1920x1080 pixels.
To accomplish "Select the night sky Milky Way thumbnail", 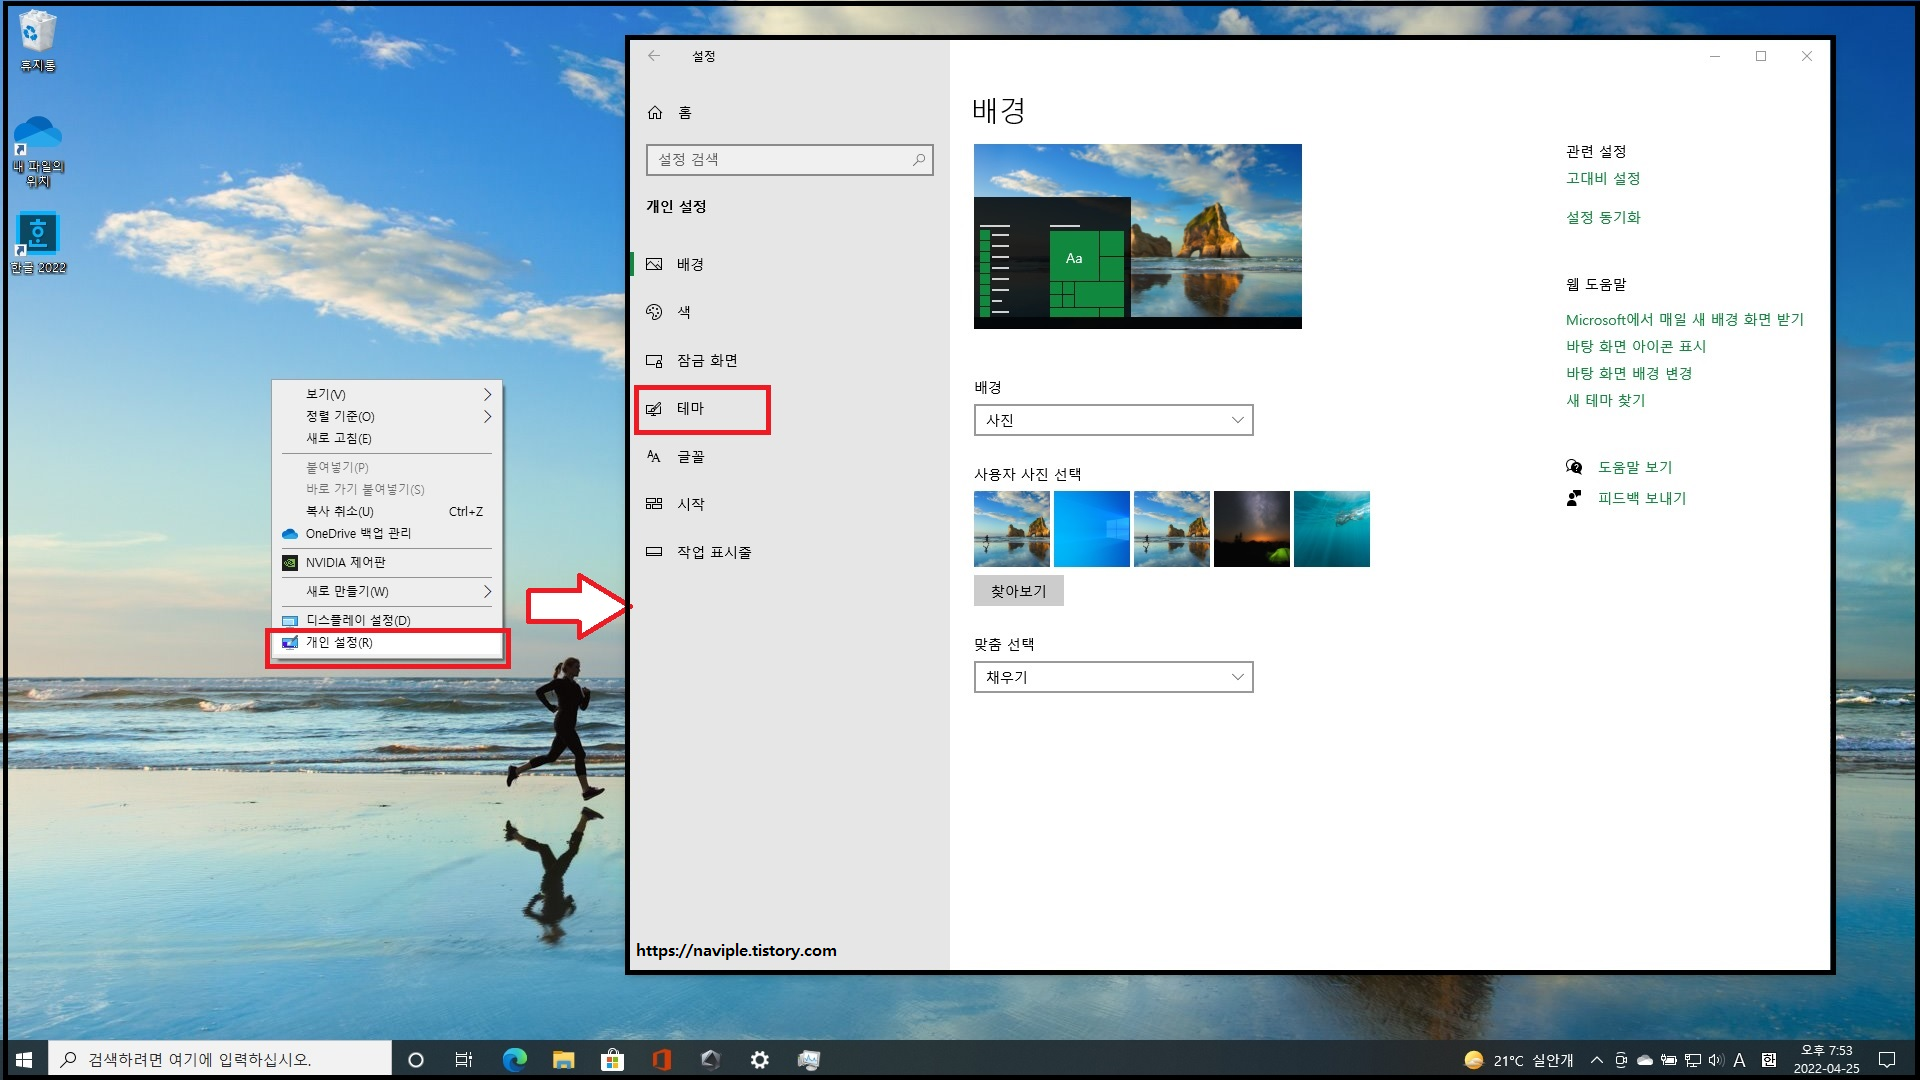I will click(1251, 529).
